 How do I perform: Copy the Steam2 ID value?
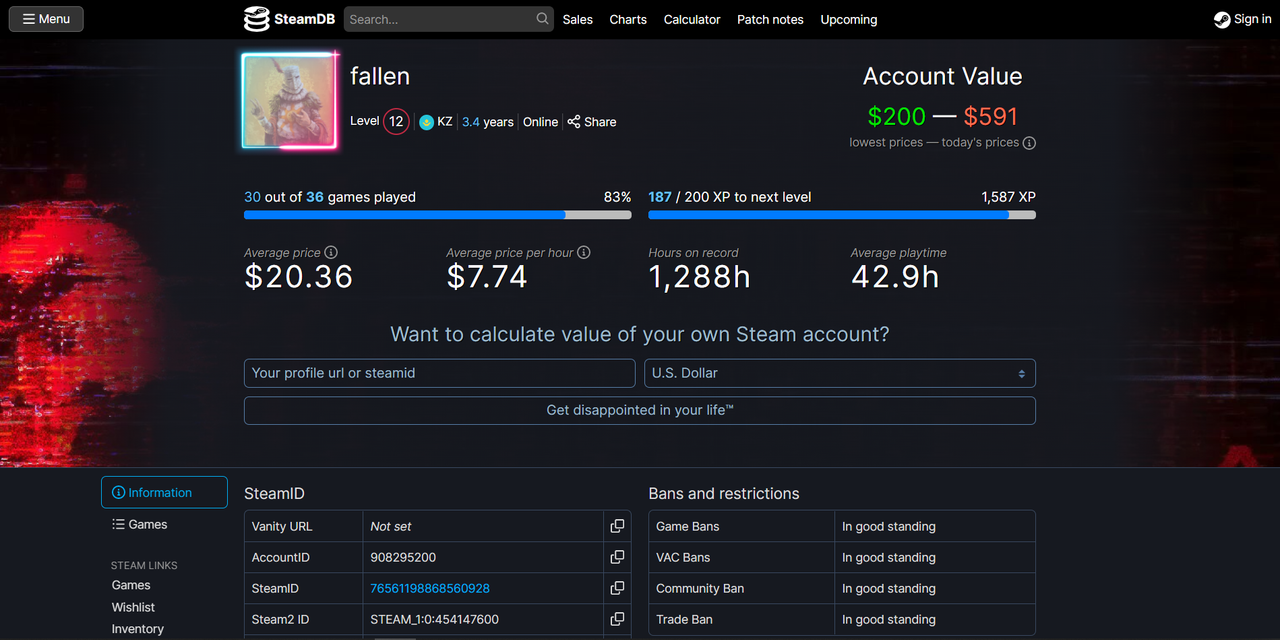pos(617,619)
